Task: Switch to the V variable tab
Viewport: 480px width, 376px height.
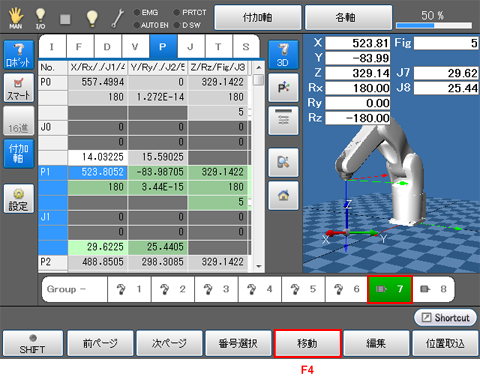Action: click(x=135, y=47)
